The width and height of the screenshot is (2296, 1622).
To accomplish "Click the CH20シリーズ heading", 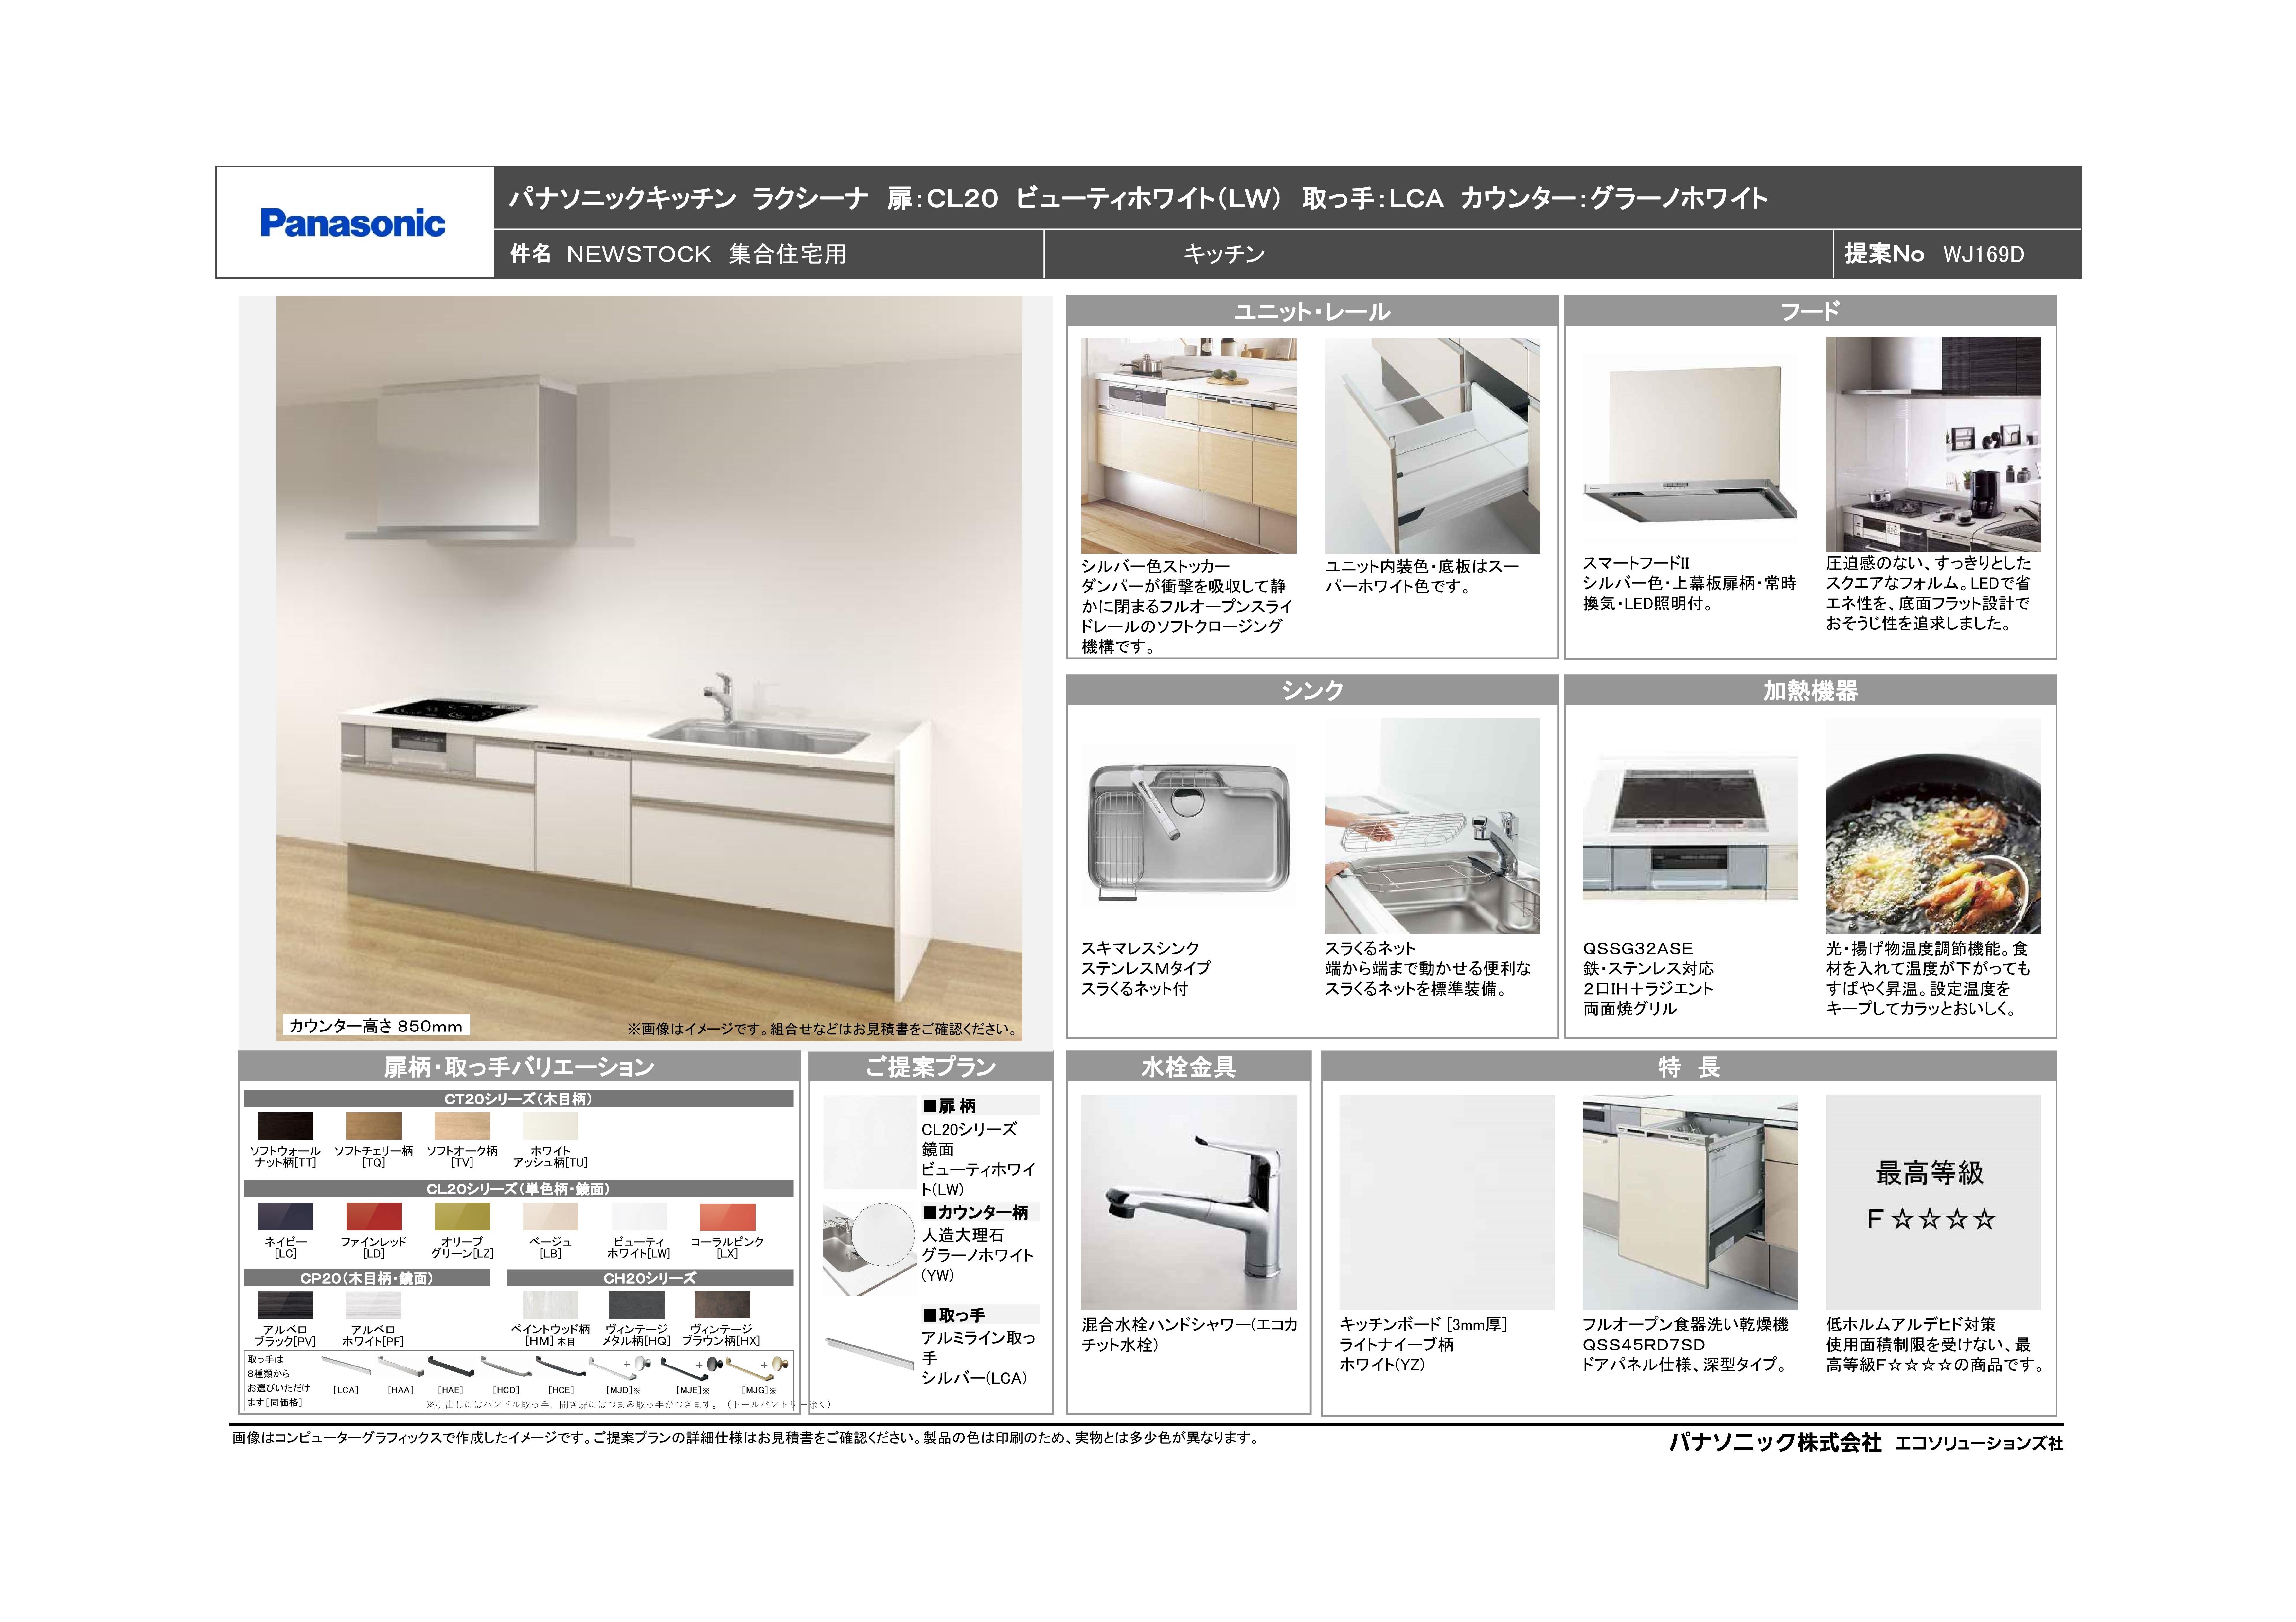I will pyautogui.click(x=650, y=1278).
